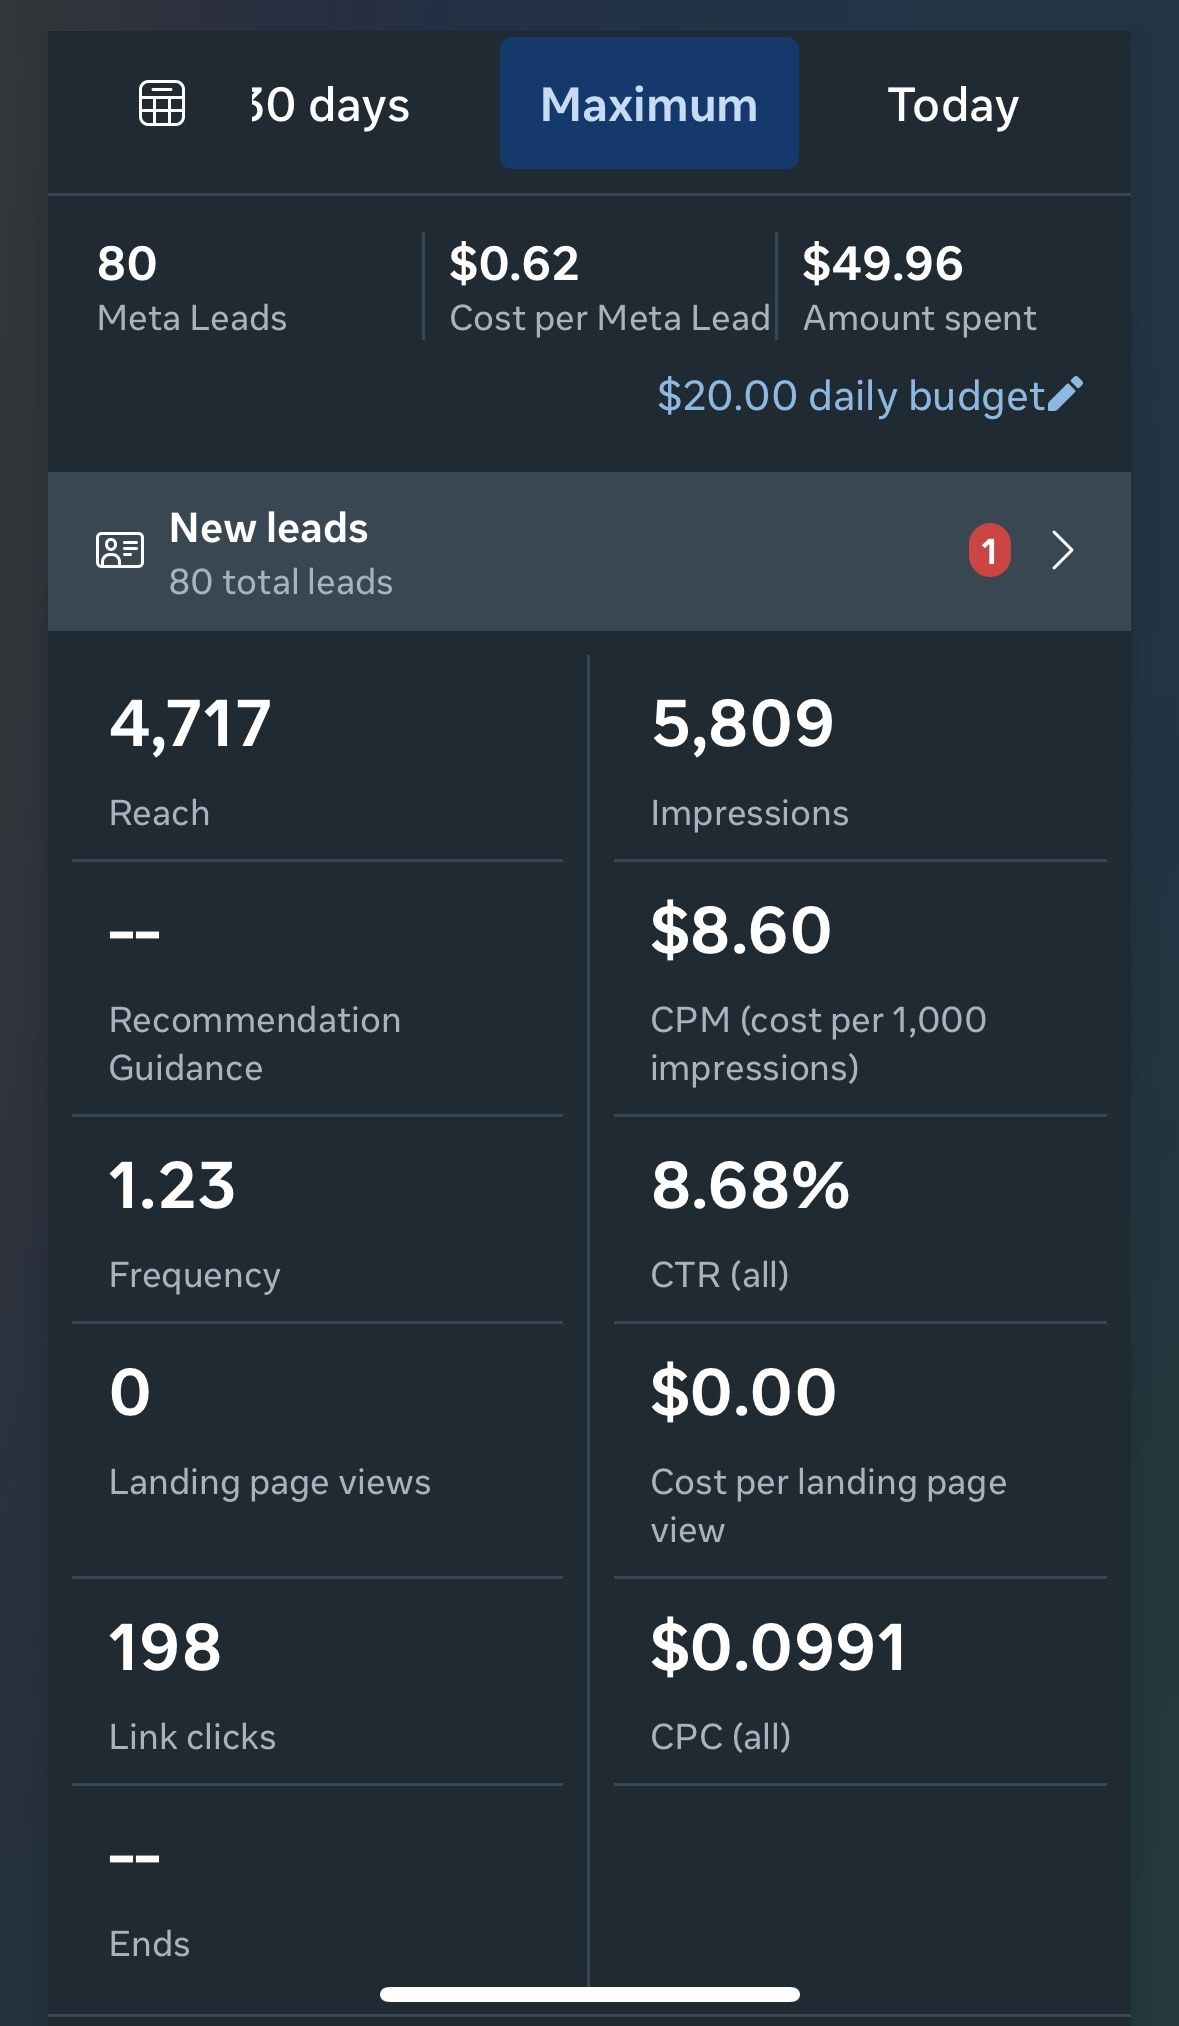Tap the New leads contact card icon
1179x2026 pixels.
tap(120, 550)
